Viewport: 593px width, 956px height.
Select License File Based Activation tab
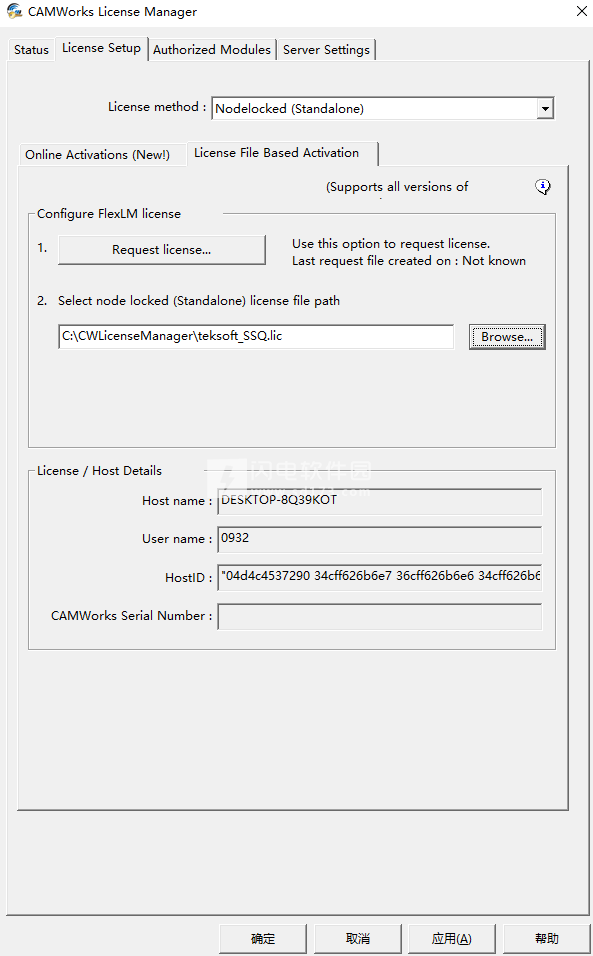[x=277, y=153]
